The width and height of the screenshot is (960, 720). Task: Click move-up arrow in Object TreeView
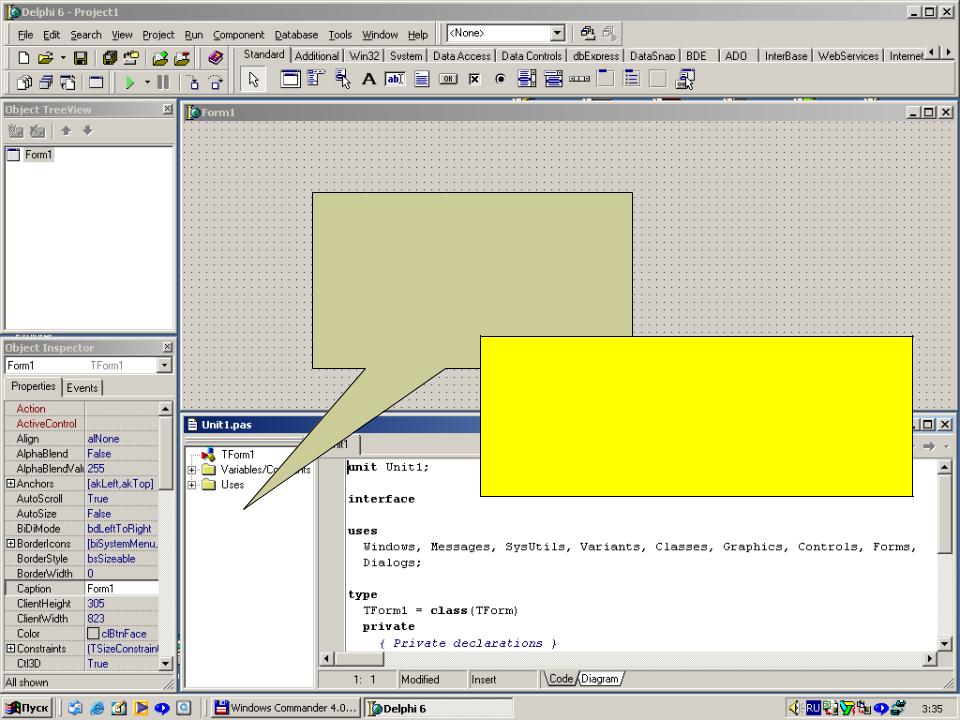point(66,130)
